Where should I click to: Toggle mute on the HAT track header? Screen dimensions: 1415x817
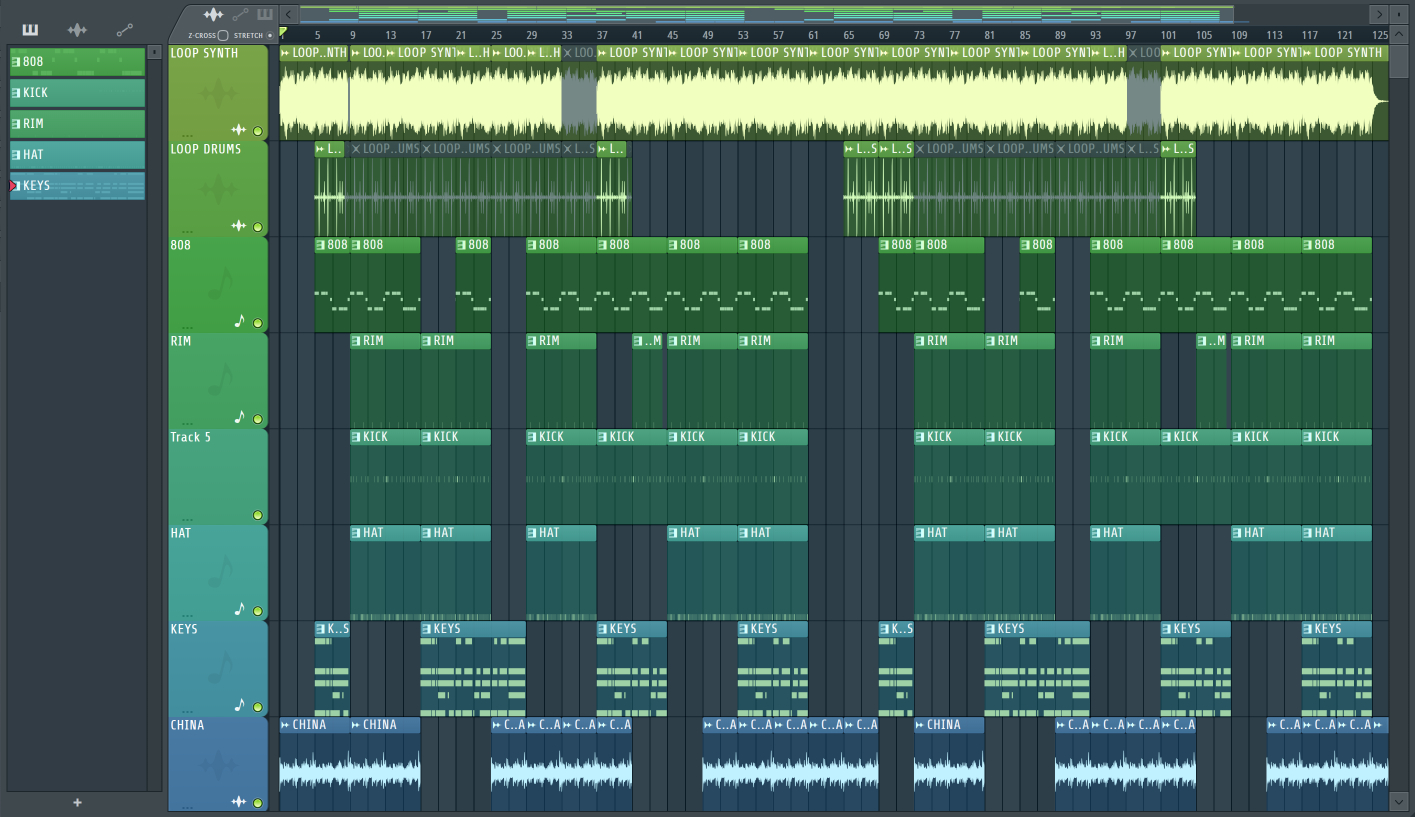[x=258, y=611]
